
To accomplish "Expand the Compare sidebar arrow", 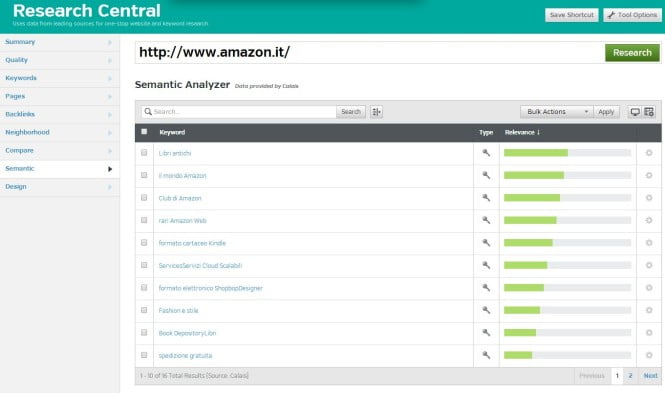I will 109,151.
